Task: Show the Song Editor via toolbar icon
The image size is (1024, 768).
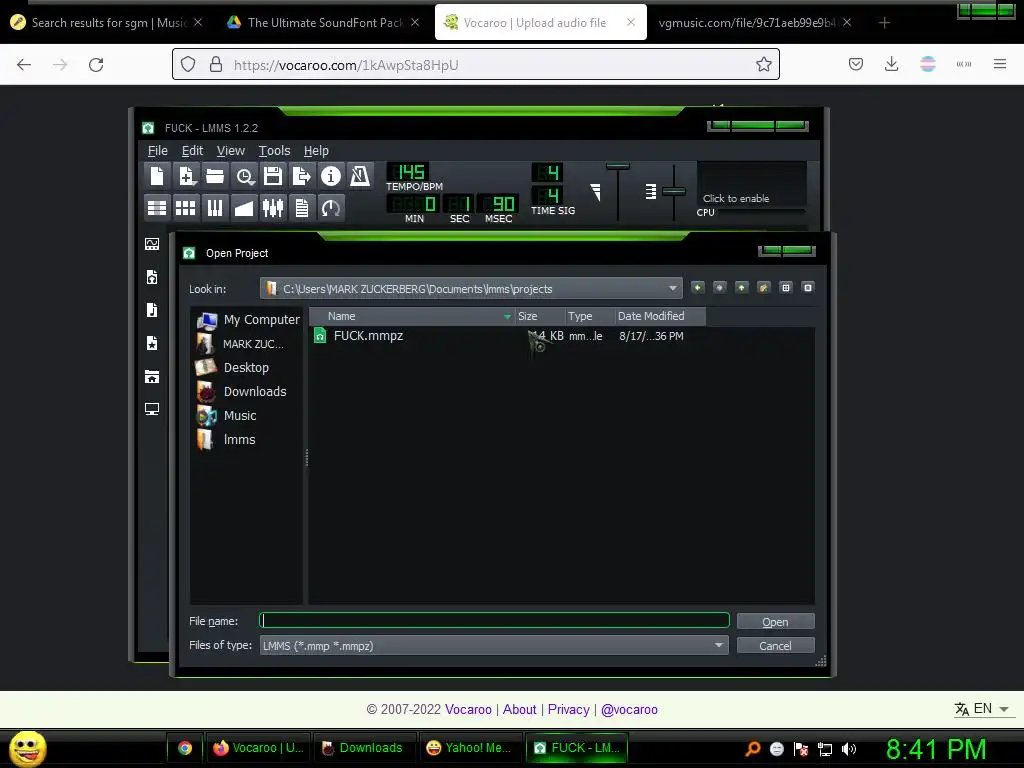Action: click(157, 208)
